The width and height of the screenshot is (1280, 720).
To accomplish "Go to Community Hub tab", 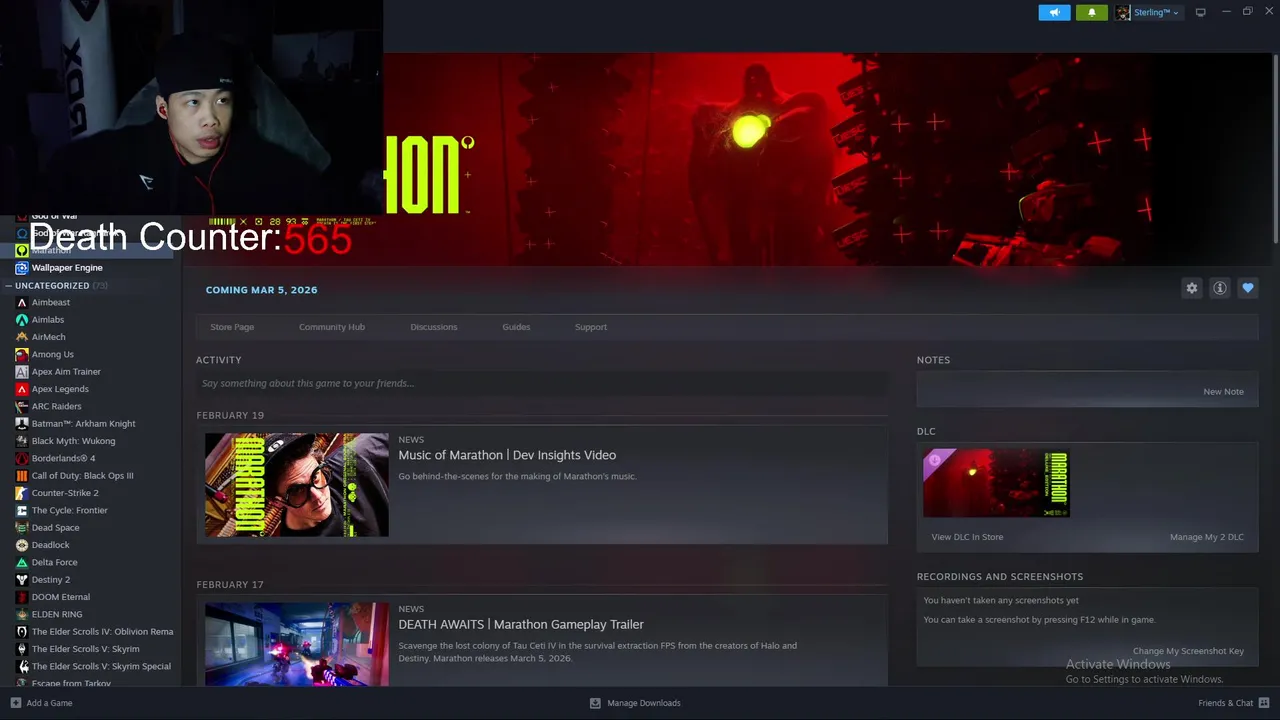I will (332, 327).
